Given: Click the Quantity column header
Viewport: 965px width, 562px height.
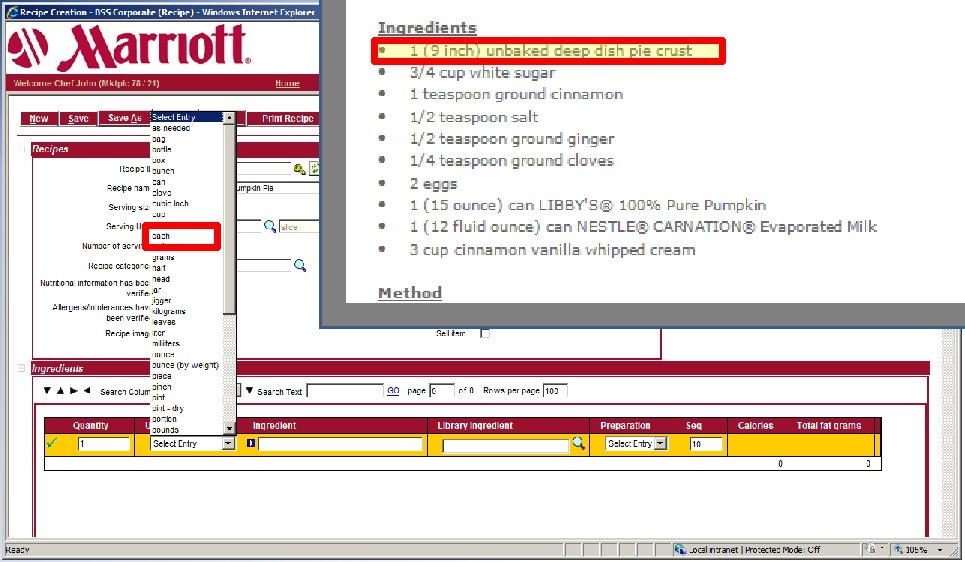Looking at the screenshot, I should pos(90,425).
